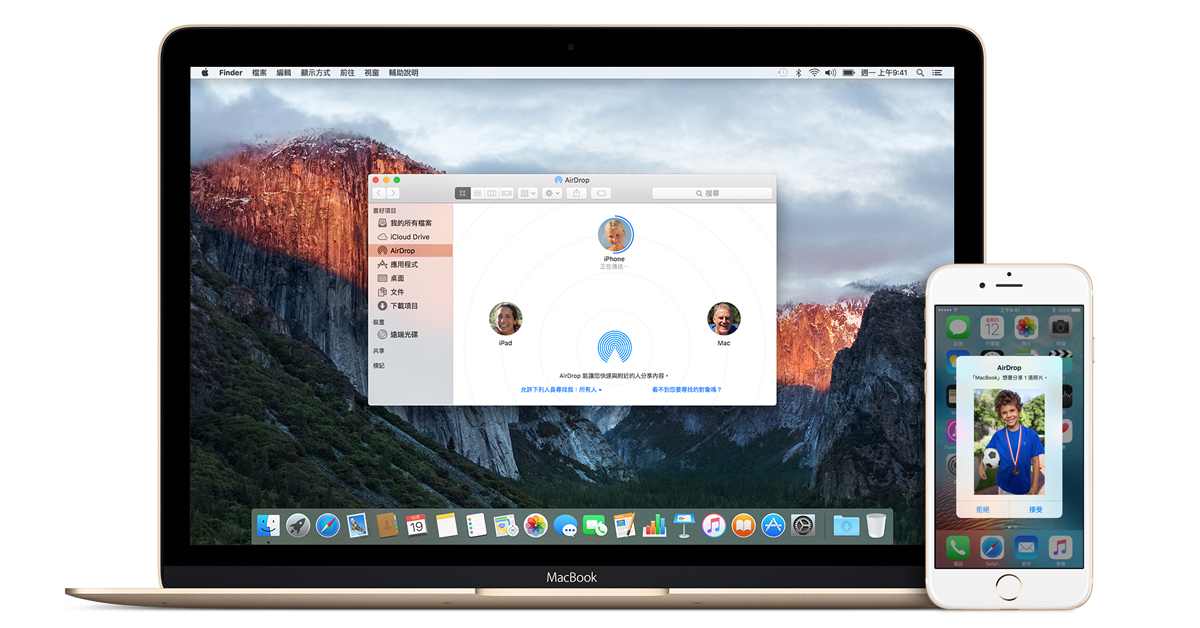Tap 拒絕 on iPhone AirDrop alert

pos(983,509)
